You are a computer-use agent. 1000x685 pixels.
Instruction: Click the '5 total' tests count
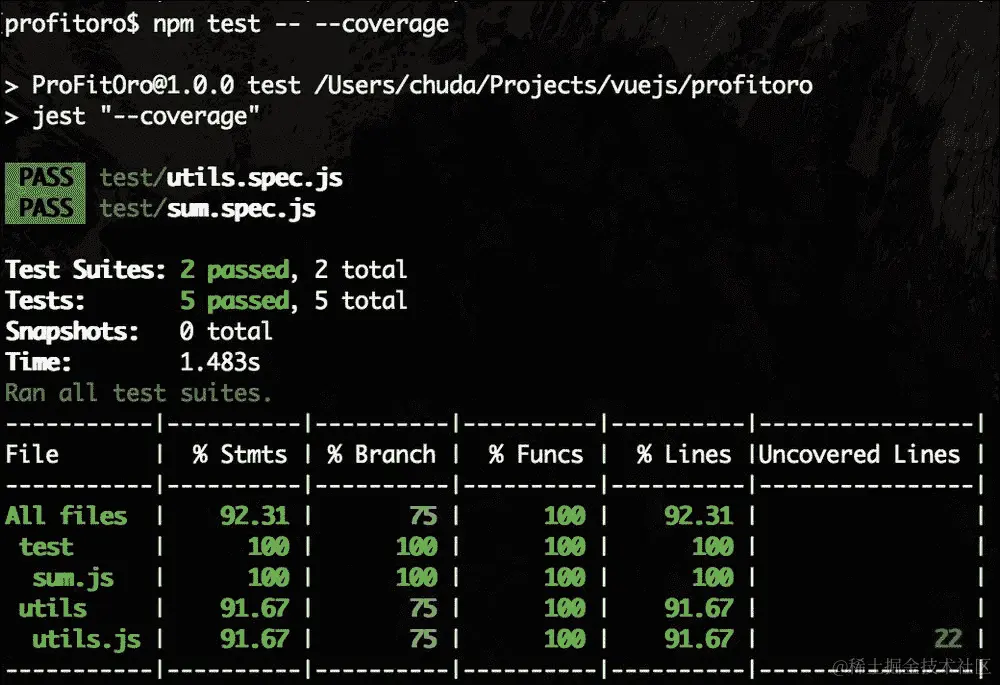click(360, 300)
